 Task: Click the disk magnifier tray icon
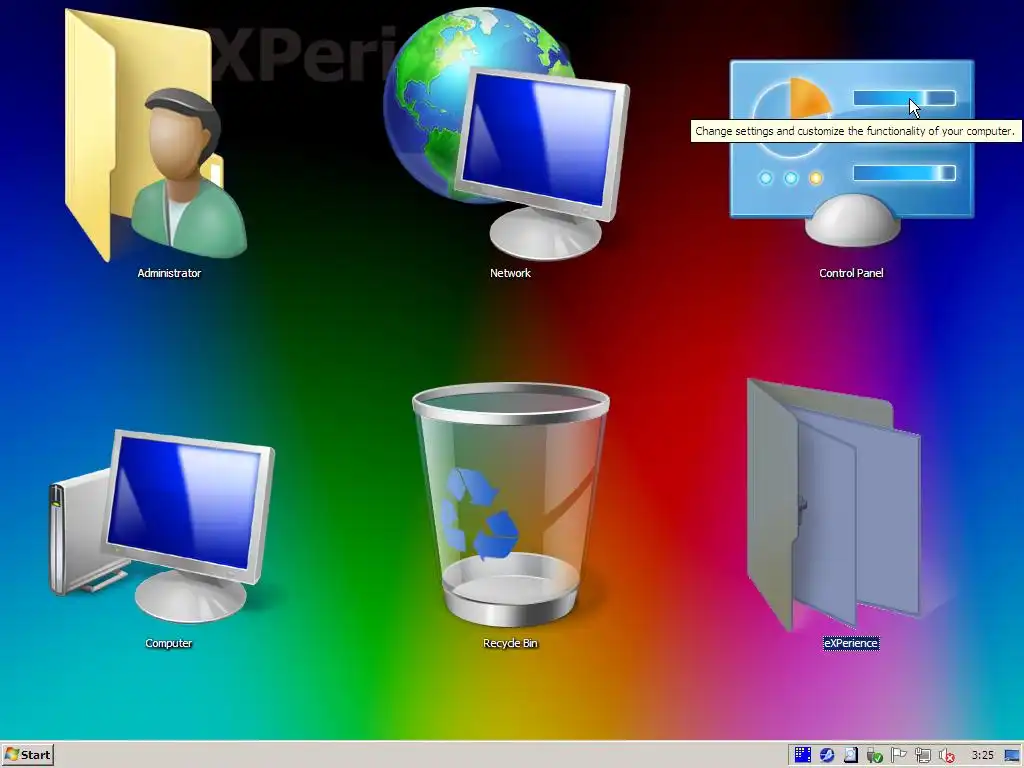point(850,755)
